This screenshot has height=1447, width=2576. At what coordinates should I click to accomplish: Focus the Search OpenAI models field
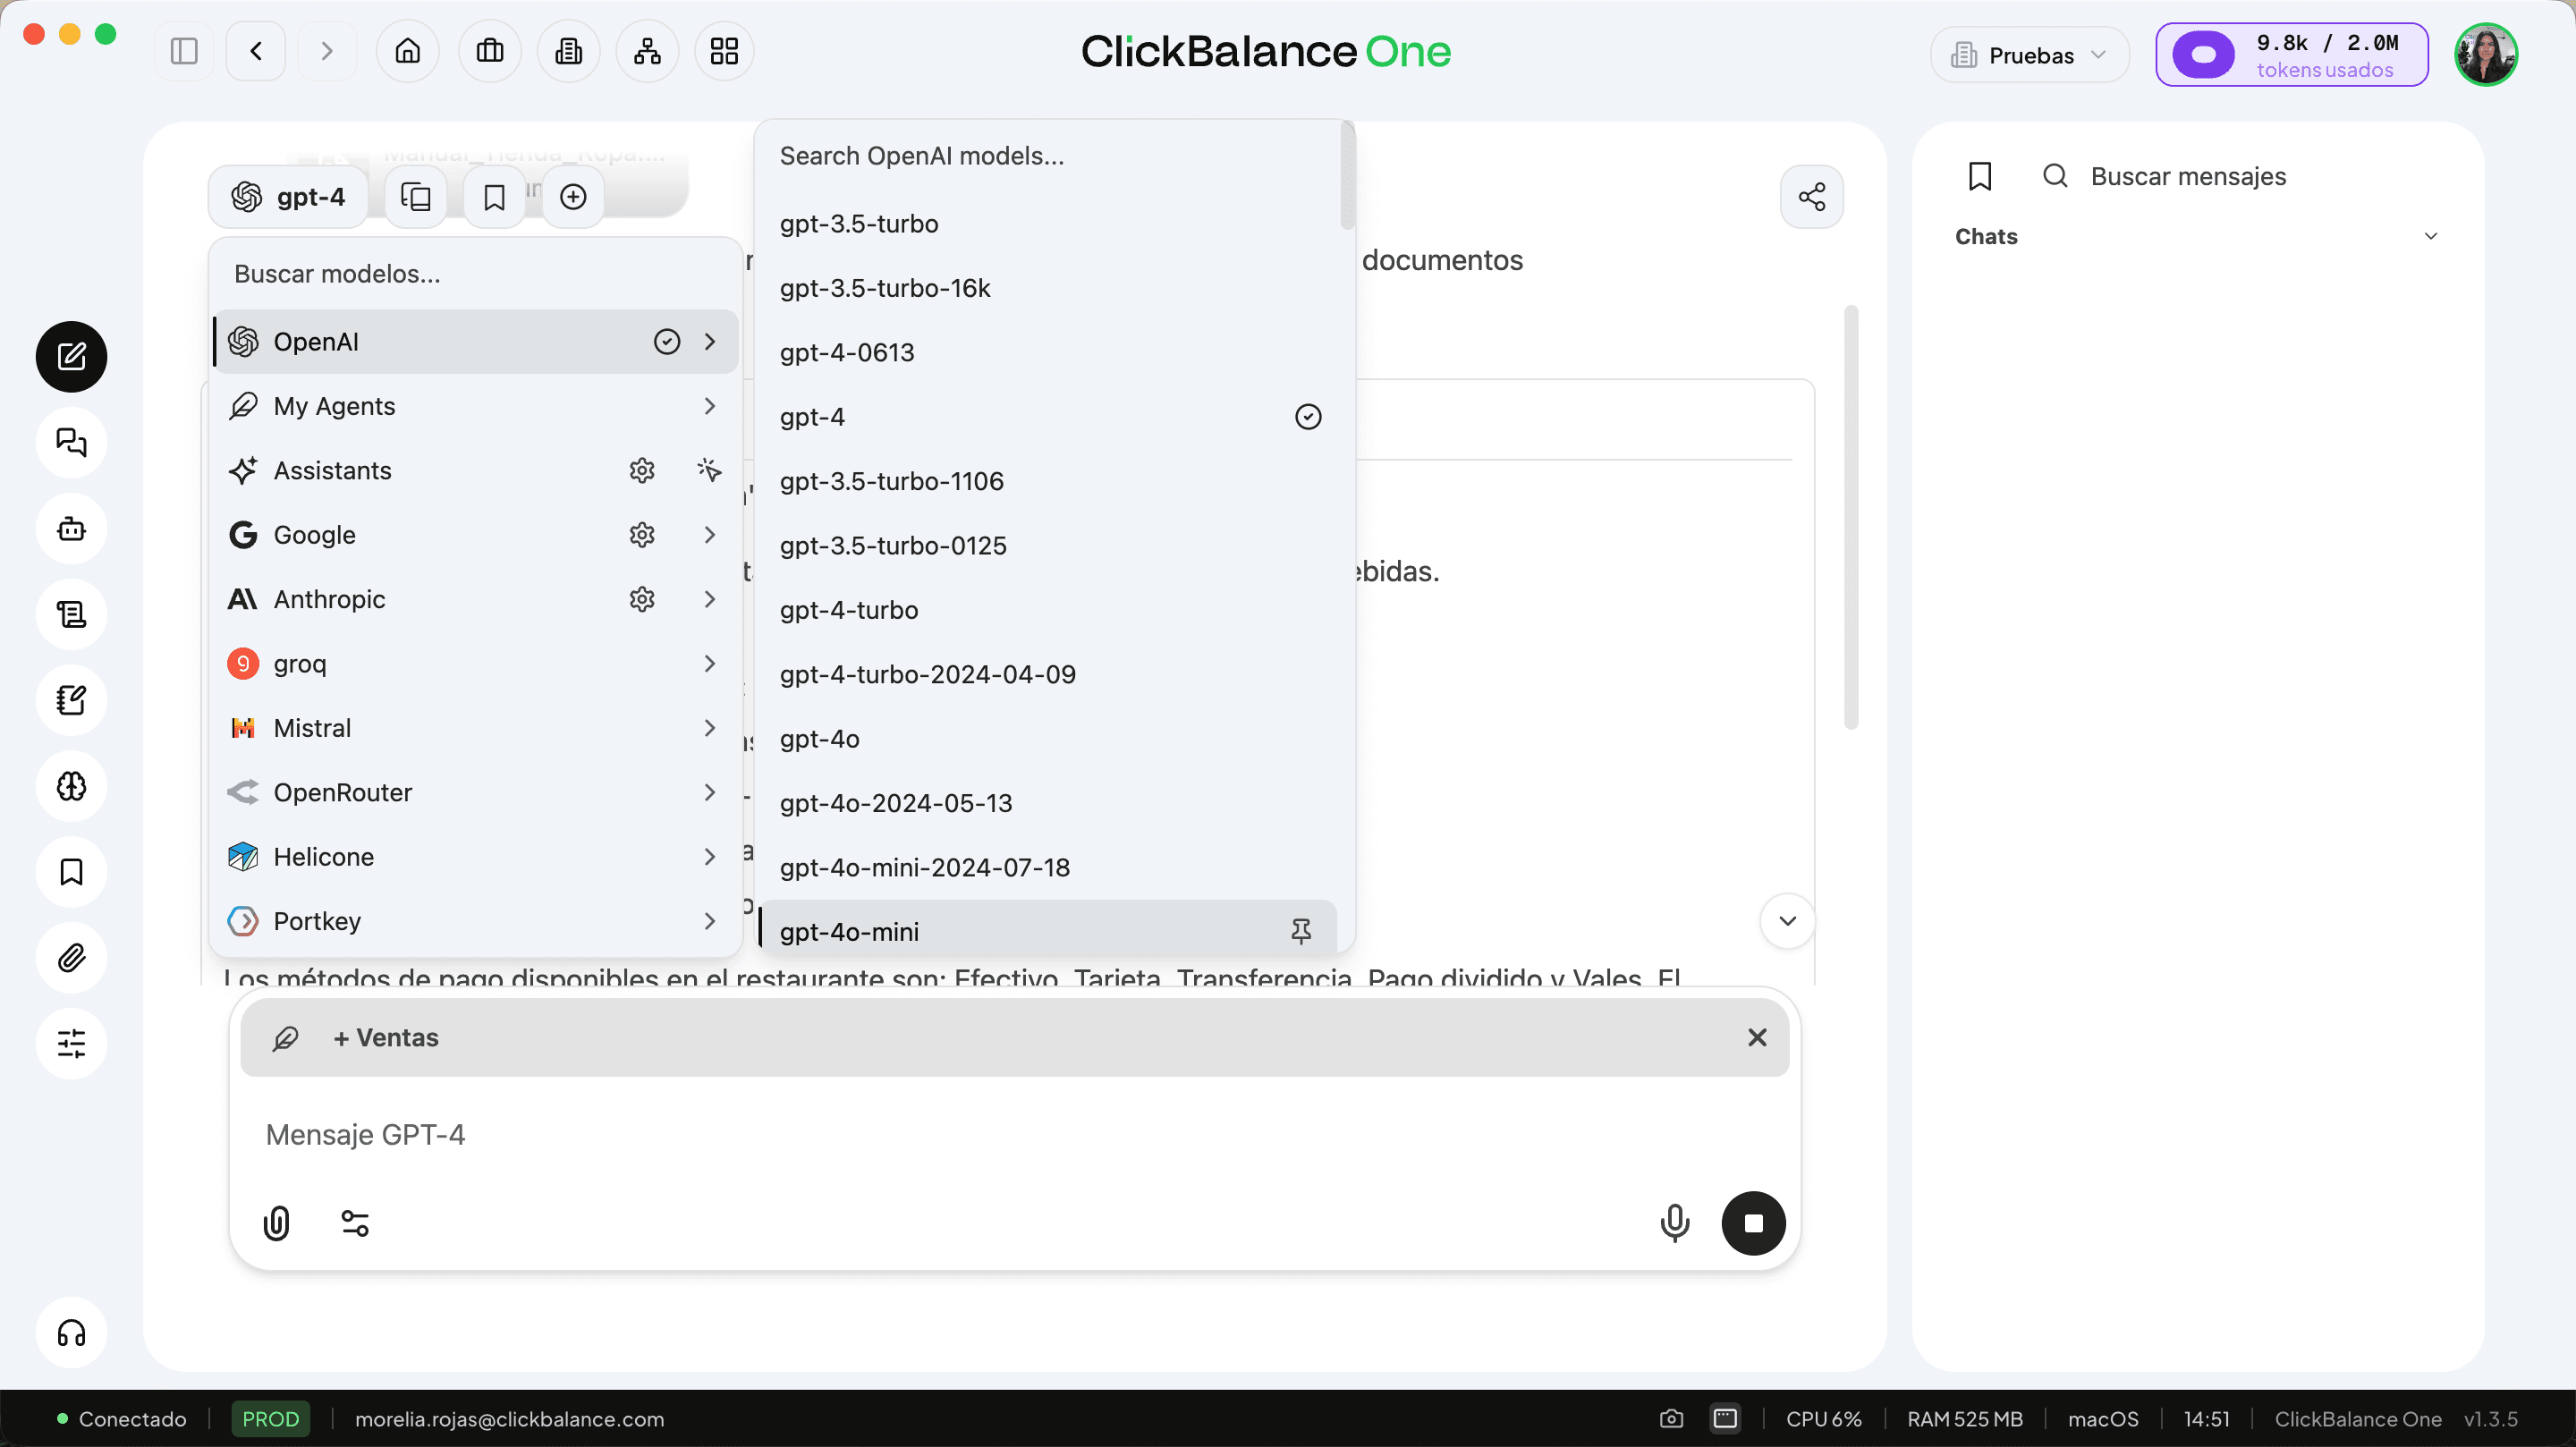click(x=1048, y=156)
